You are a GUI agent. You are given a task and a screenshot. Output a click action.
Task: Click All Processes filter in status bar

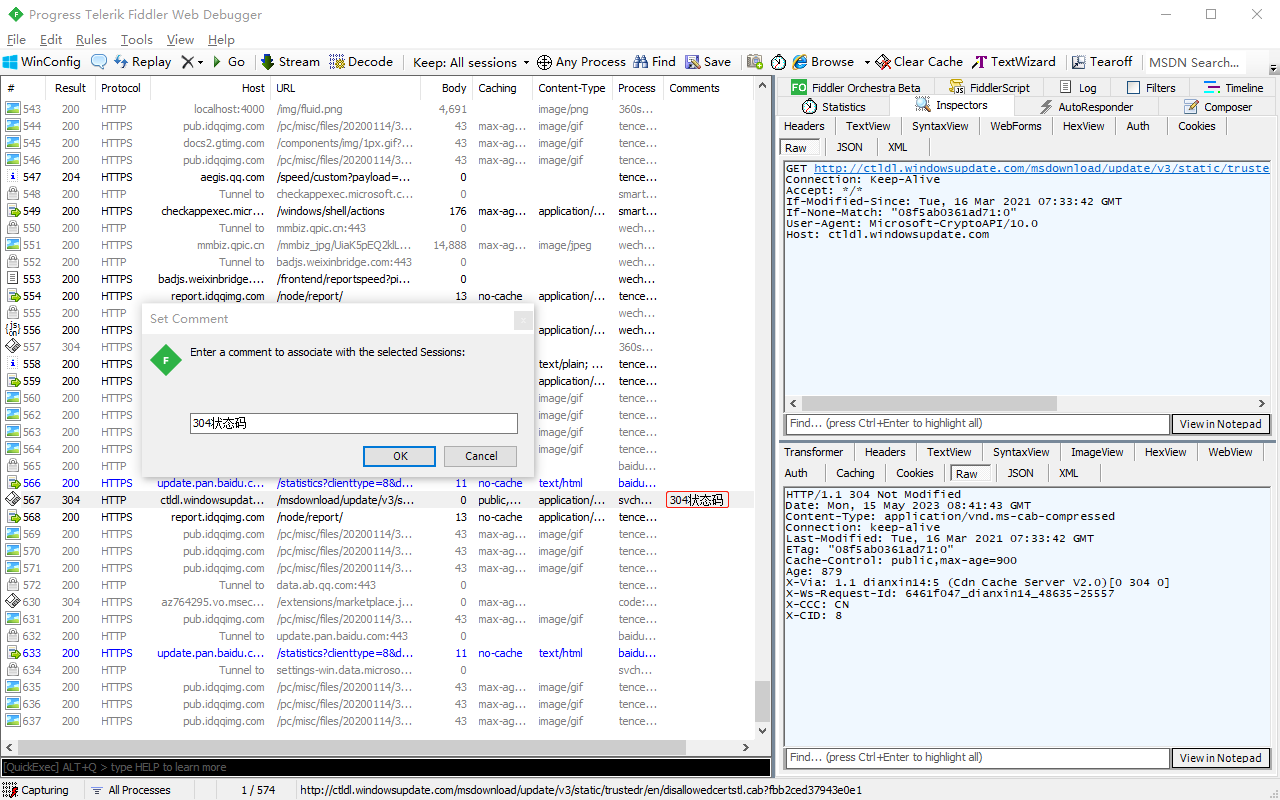(x=130, y=790)
